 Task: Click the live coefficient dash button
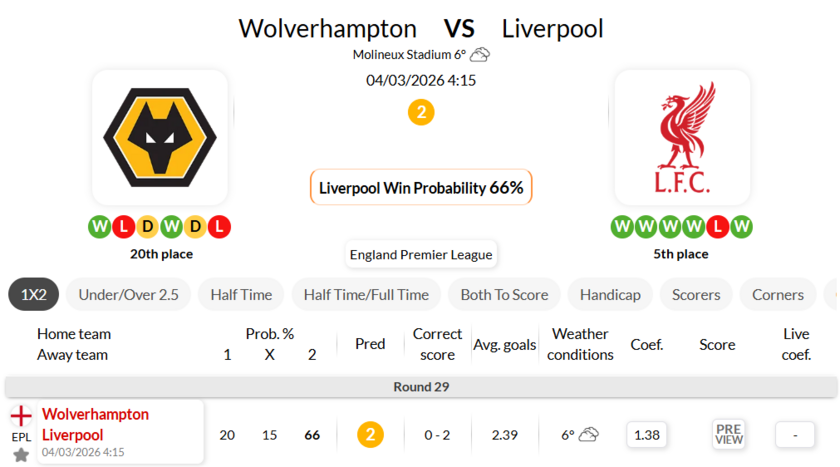(794, 434)
